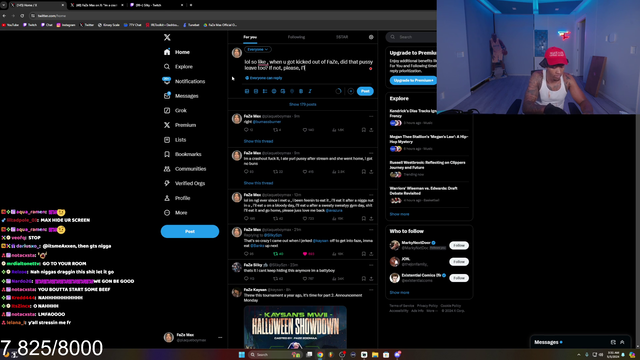The width and height of the screenshot is (640, 360).
Task: Follow MarkyNextDoor
Action: 459,246
